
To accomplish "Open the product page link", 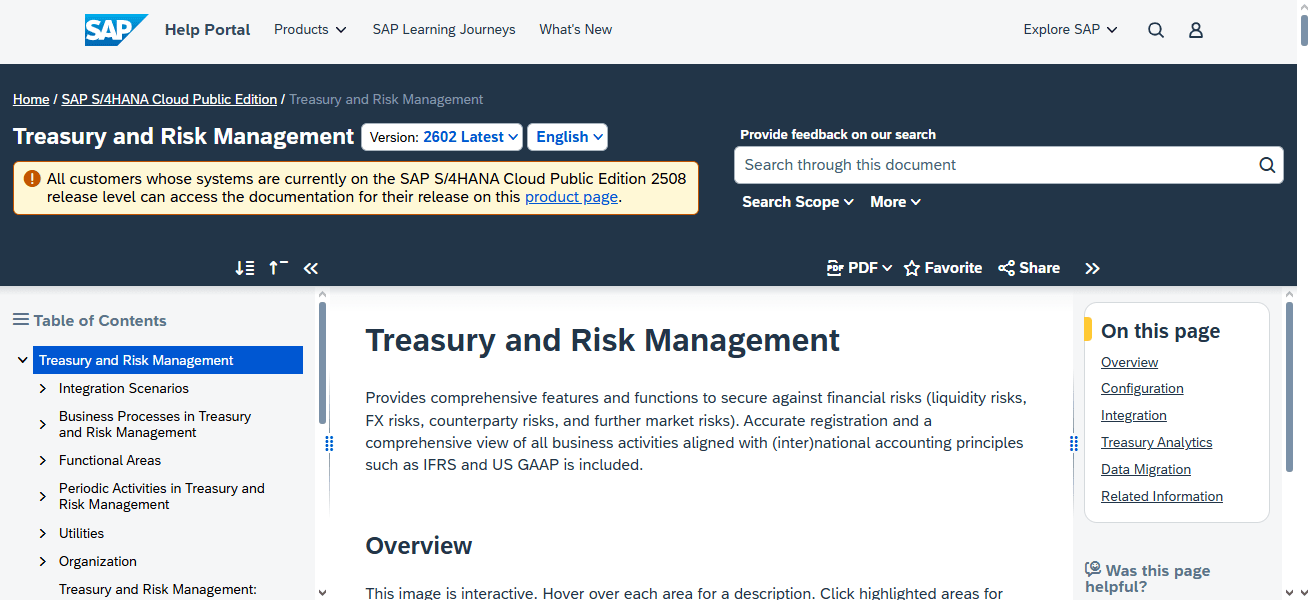I will (571, 197).
